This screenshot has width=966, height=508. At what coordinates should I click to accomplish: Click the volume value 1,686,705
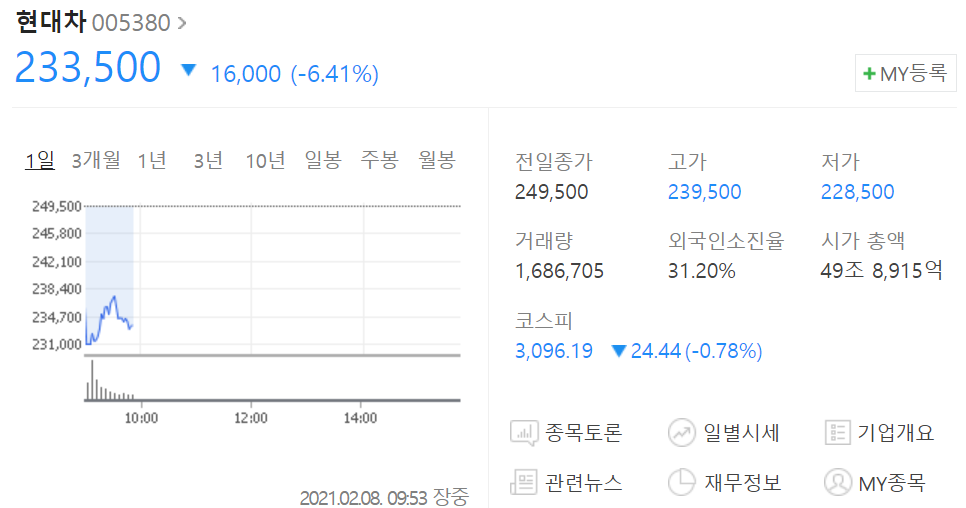pos(559,271)
